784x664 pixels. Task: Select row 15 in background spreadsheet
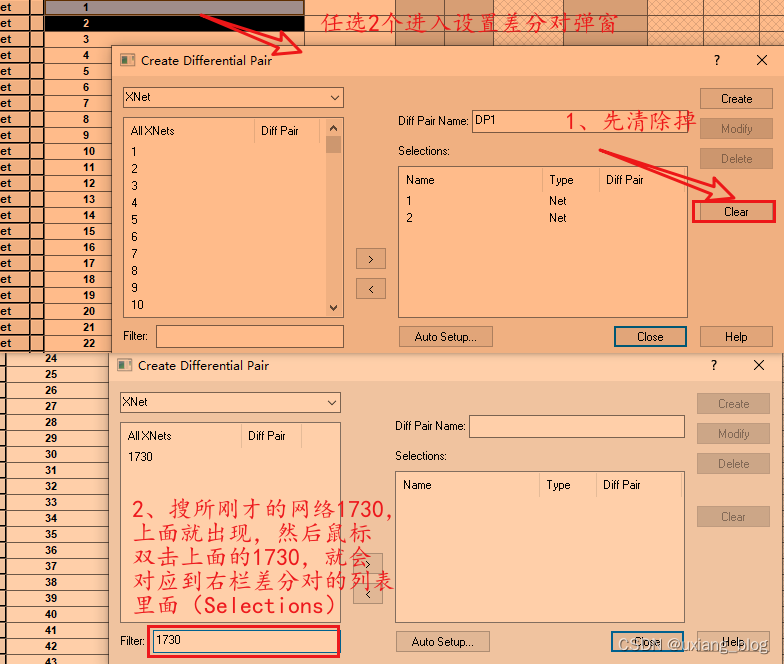tap(89, 231)
